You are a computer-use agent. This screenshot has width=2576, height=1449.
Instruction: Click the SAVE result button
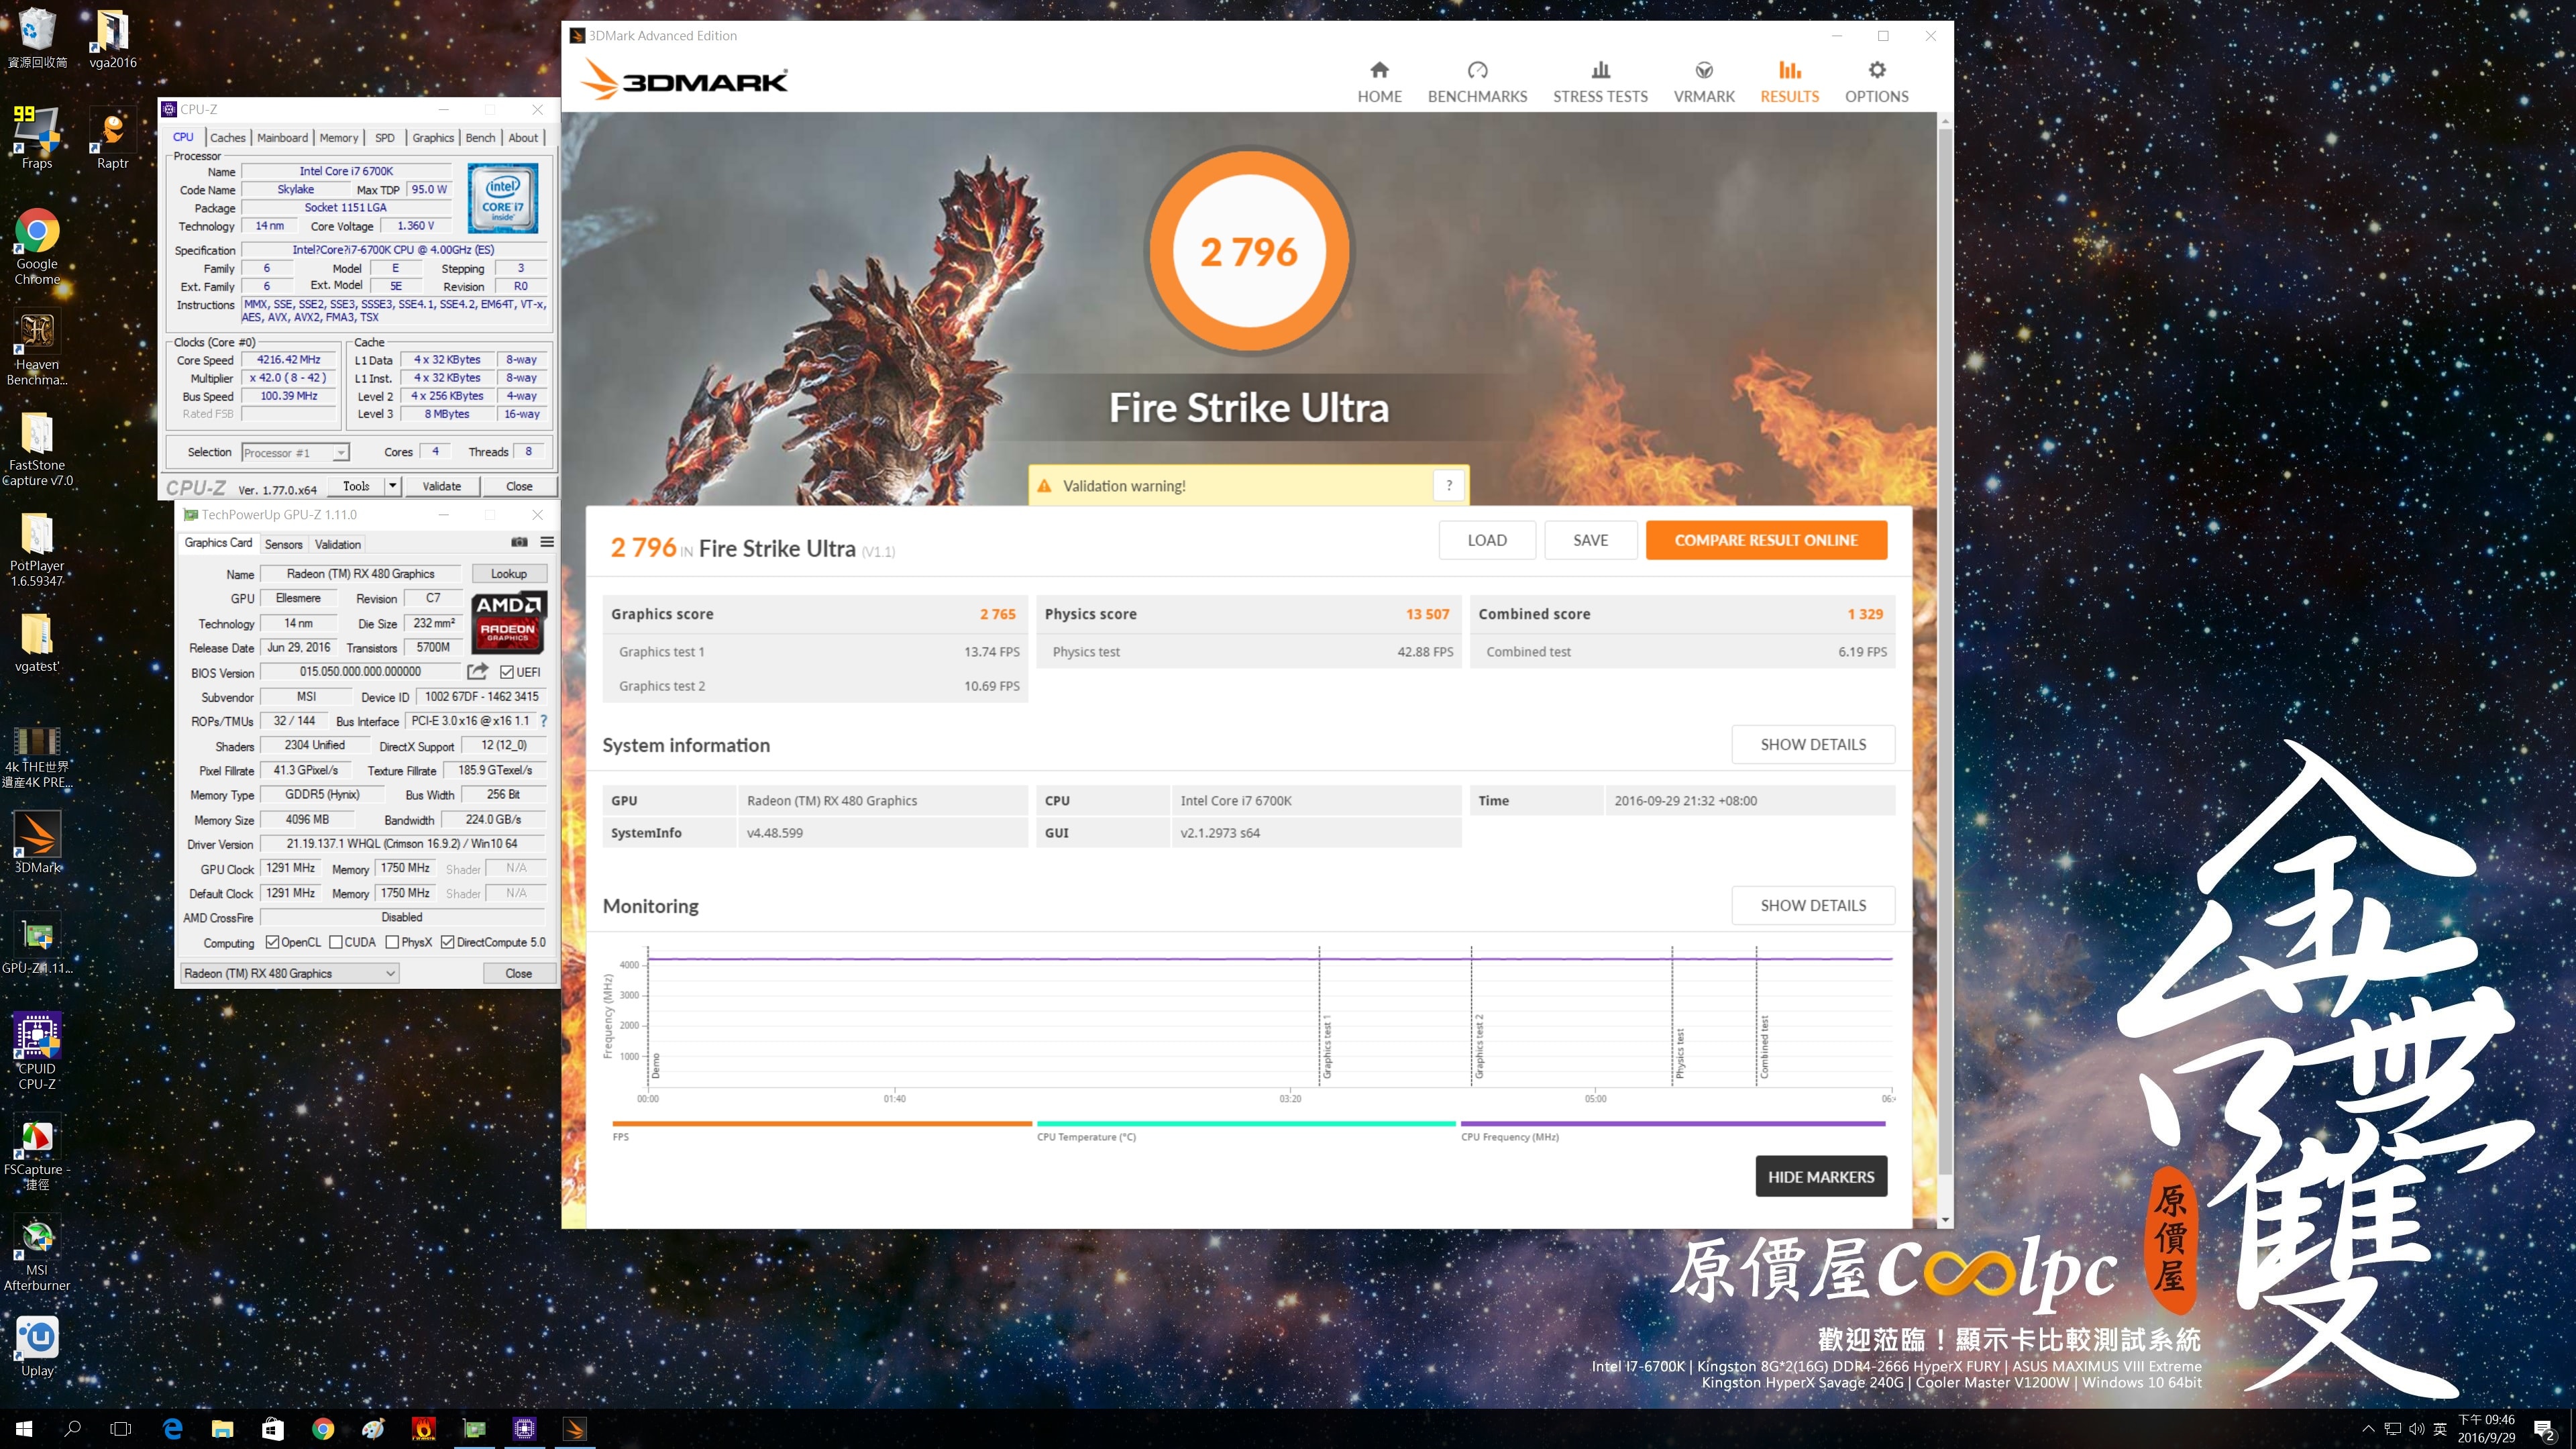(x=1590, y=540)
